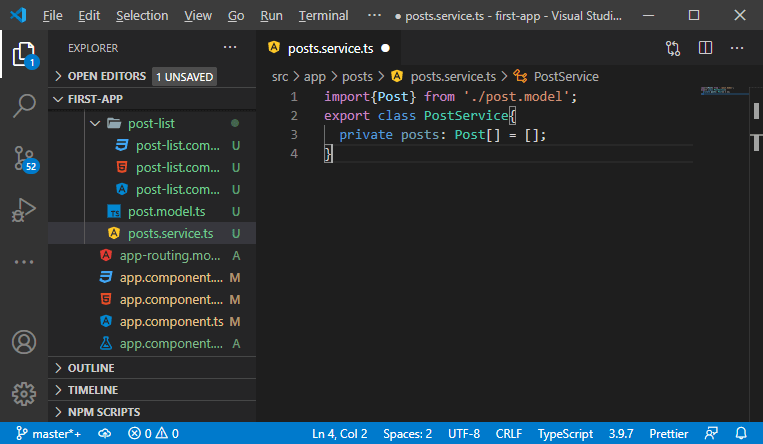This screenshot has height=444, width=763.
Task: Click Prettier in the status bar
Action: click(x=669, y=433)
